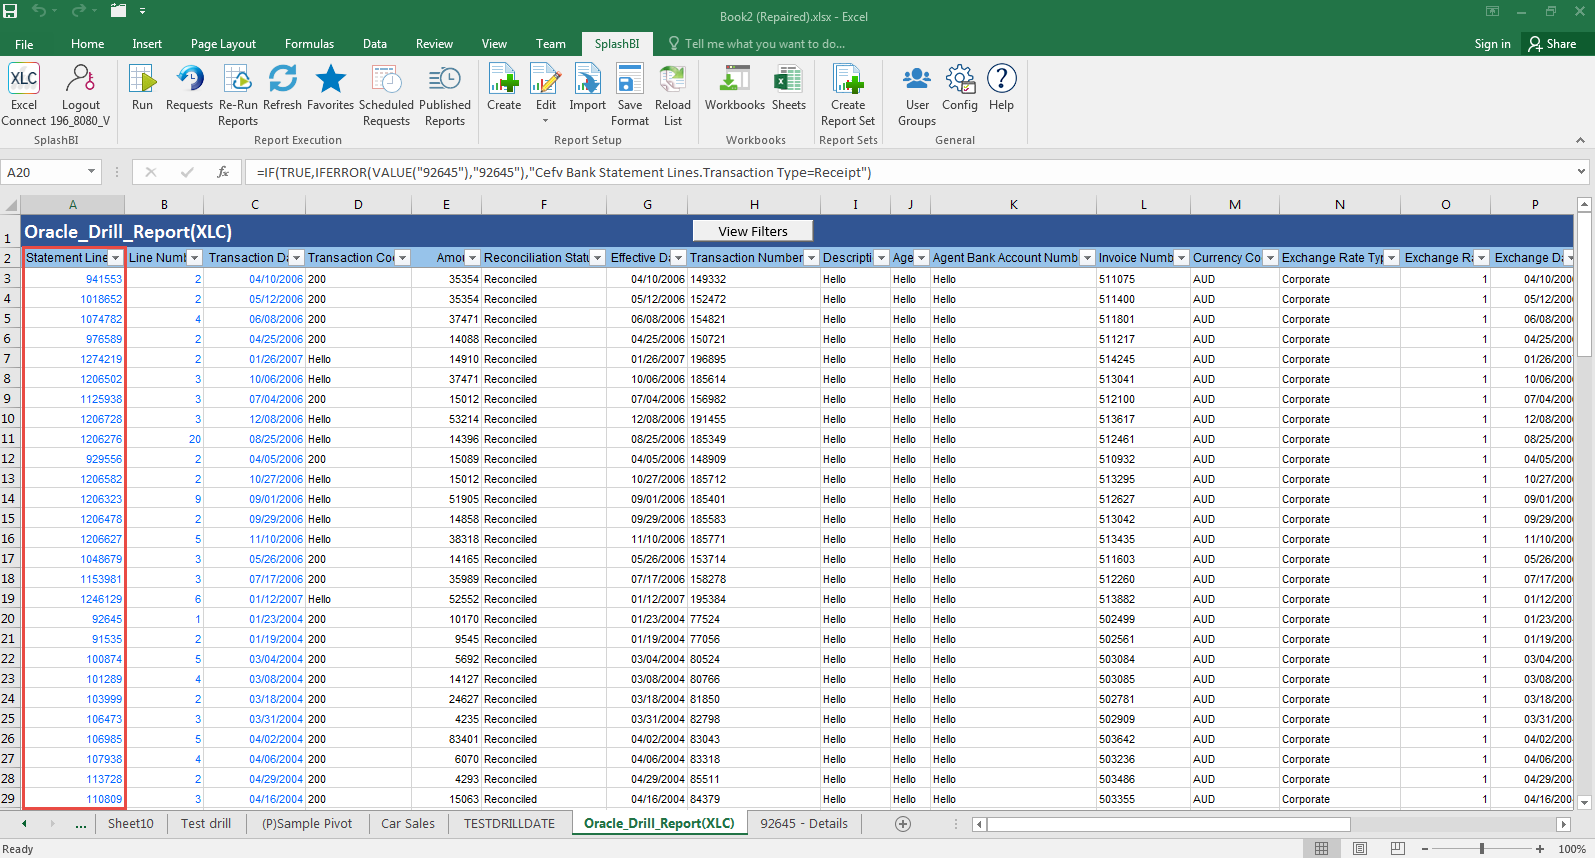Viewport: 1595px width, 858px height.
Task: Open Statement Line column filter dropdown
Action: [x=115, y=258]
